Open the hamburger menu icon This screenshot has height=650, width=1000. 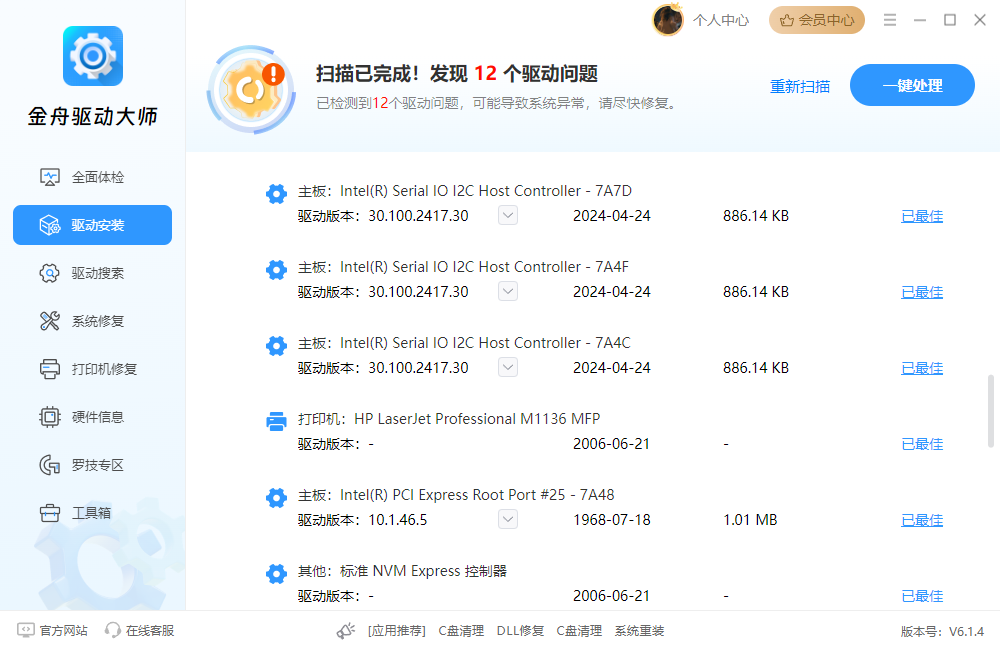[890, 20]
